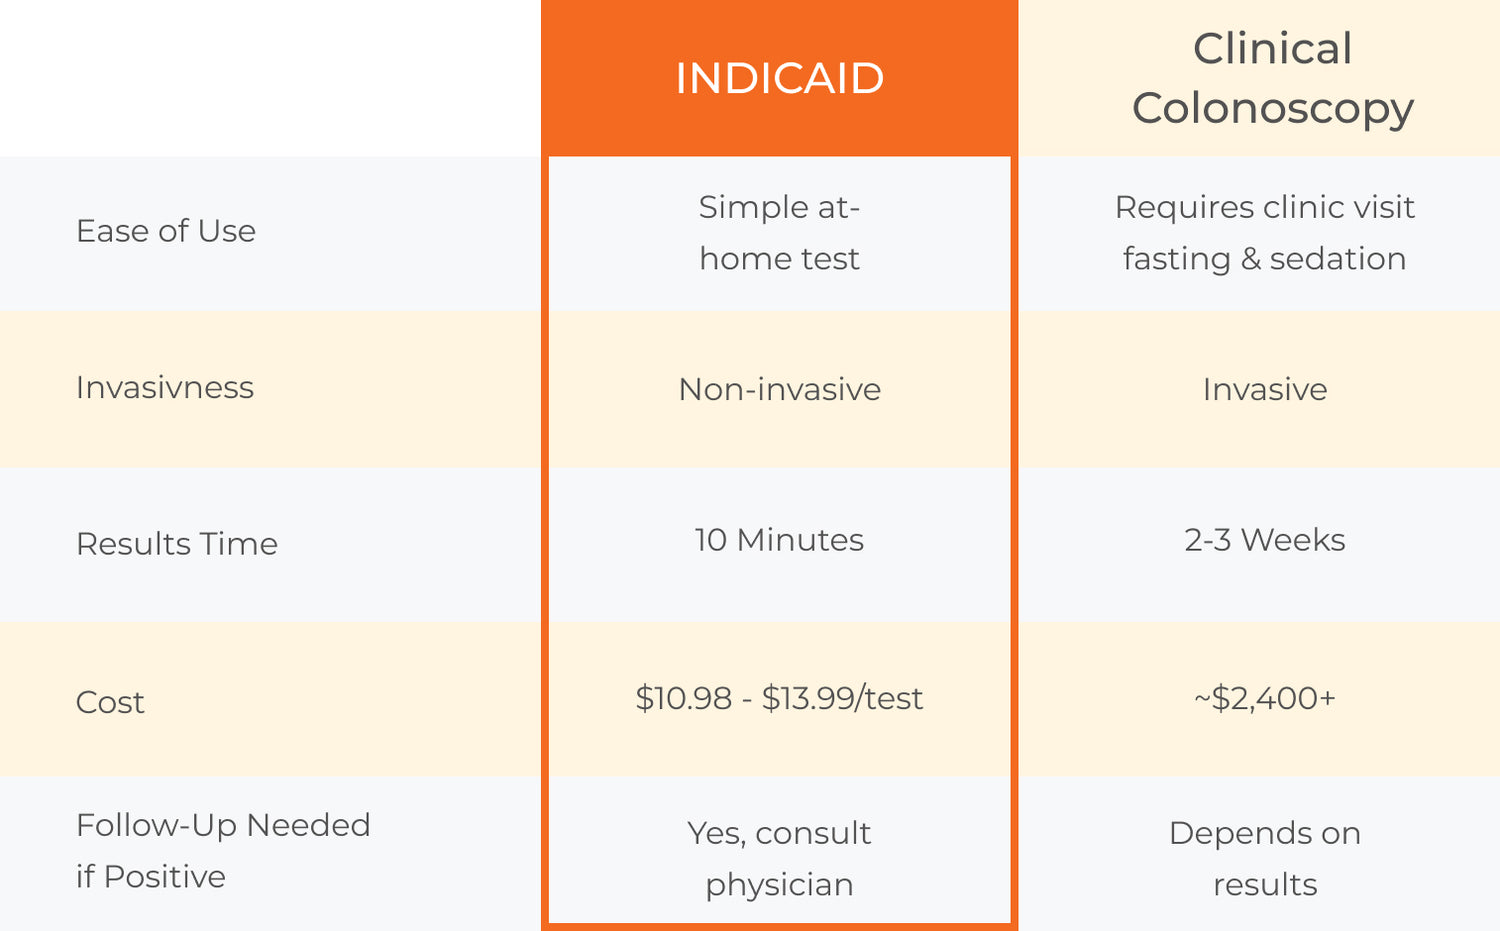Click the blank top-left header cell
Screen dimensions: 1500x931
[270, 78]
